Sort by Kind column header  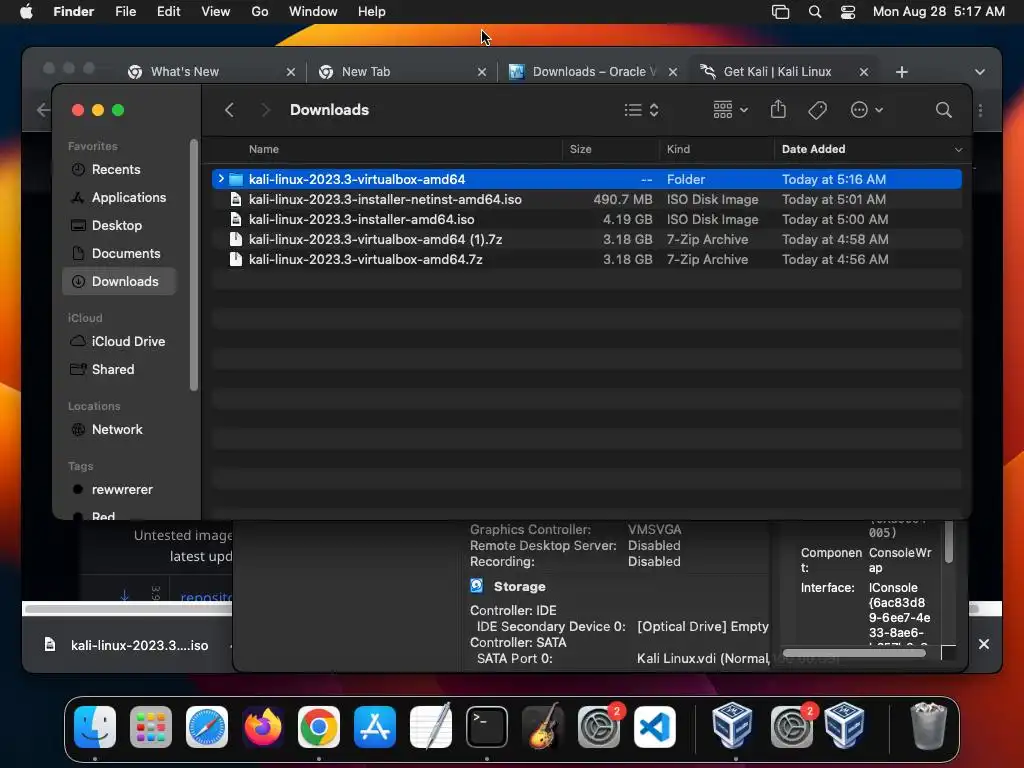coord(678,150)
